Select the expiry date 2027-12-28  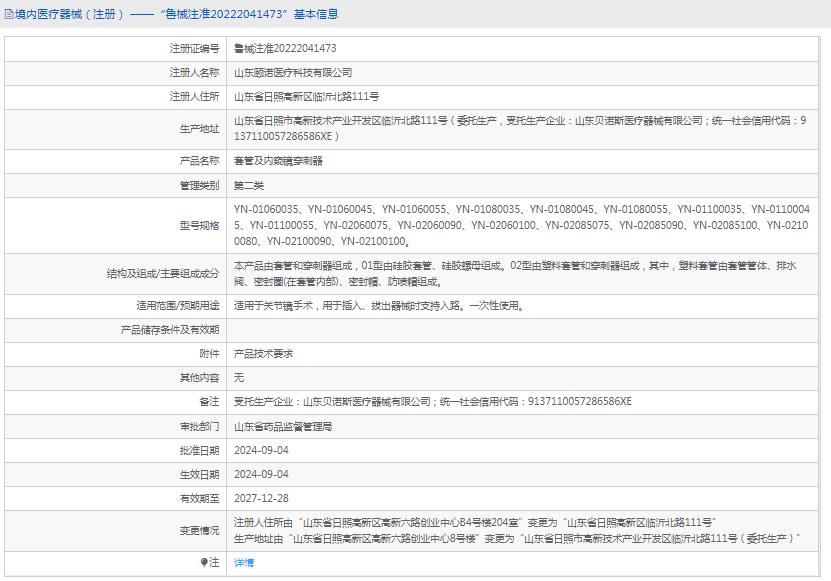coord(261,499)
